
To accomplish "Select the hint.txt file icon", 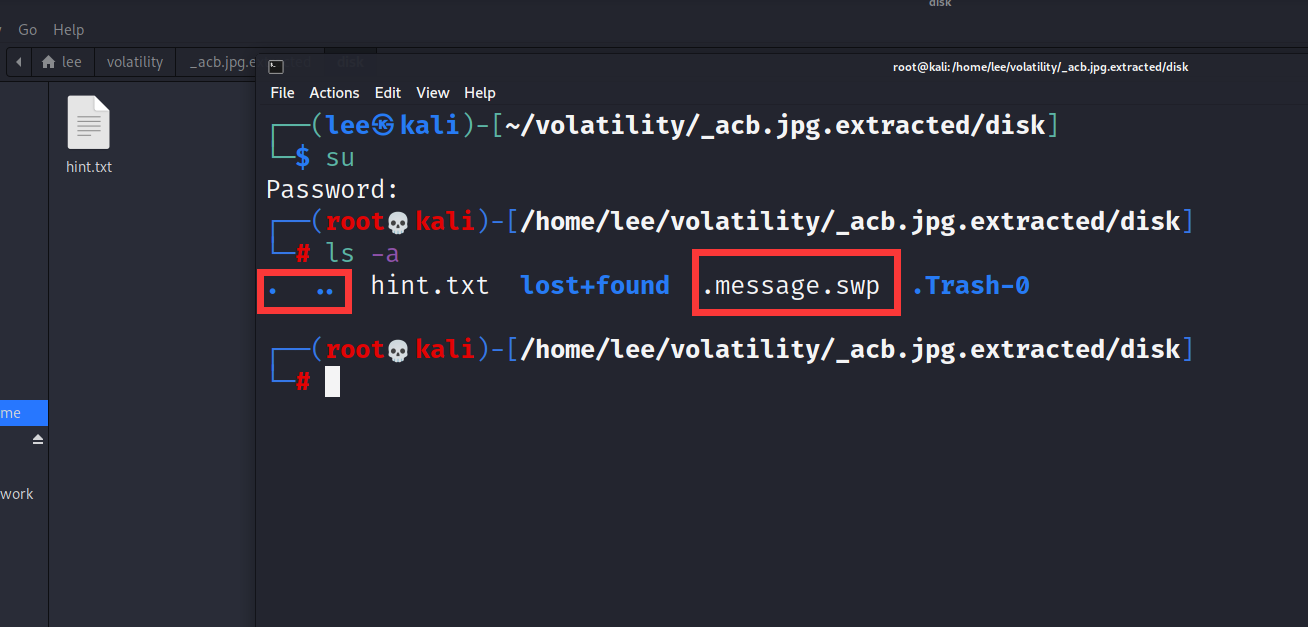I will [x=89, y=123].
